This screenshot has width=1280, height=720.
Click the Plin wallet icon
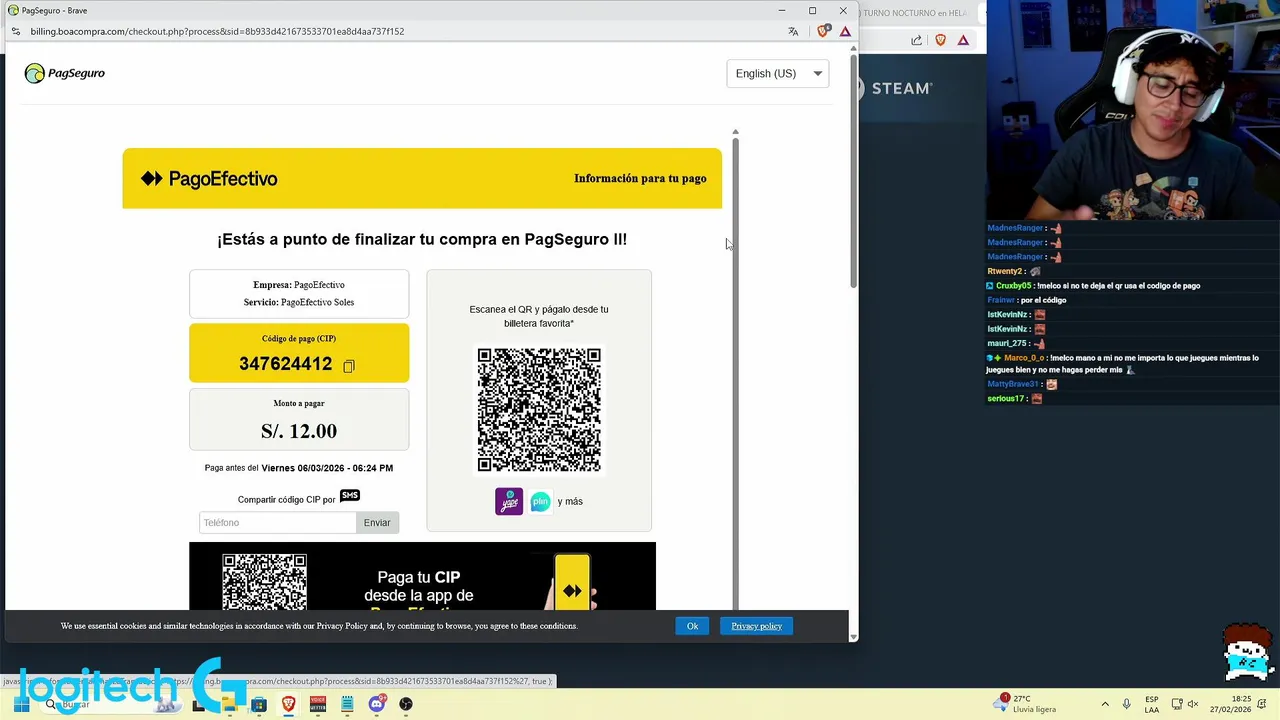pyautogui.click(x=540, y=501)
